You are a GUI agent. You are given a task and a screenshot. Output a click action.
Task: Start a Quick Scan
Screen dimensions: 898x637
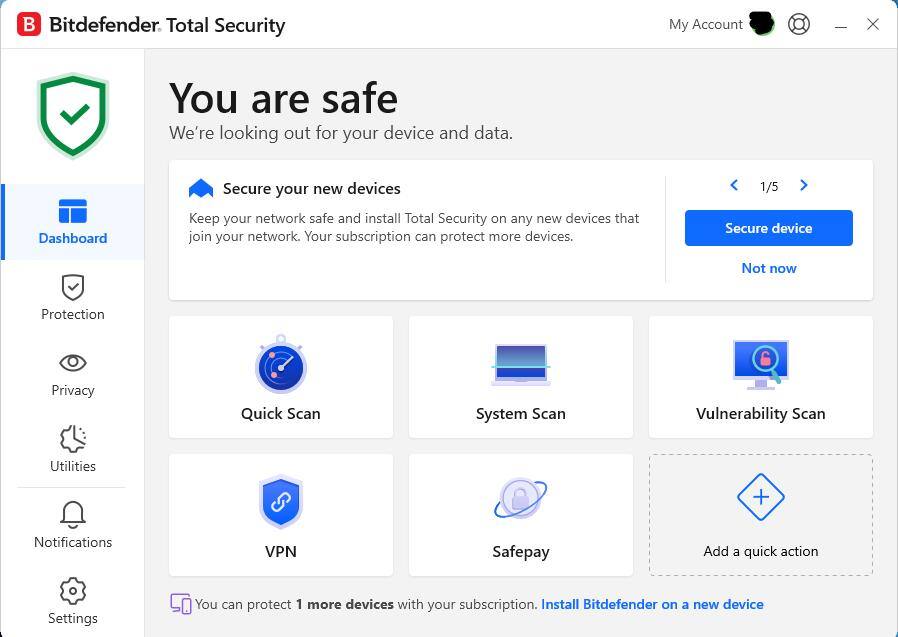click(280, 377)
